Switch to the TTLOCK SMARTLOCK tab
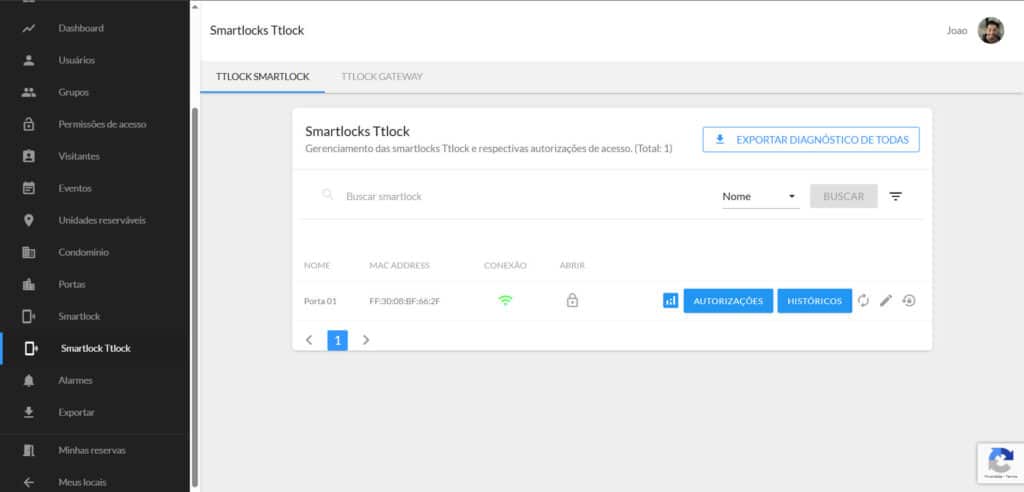Screen dimensions: 1024x492 [x=263, y=76]
